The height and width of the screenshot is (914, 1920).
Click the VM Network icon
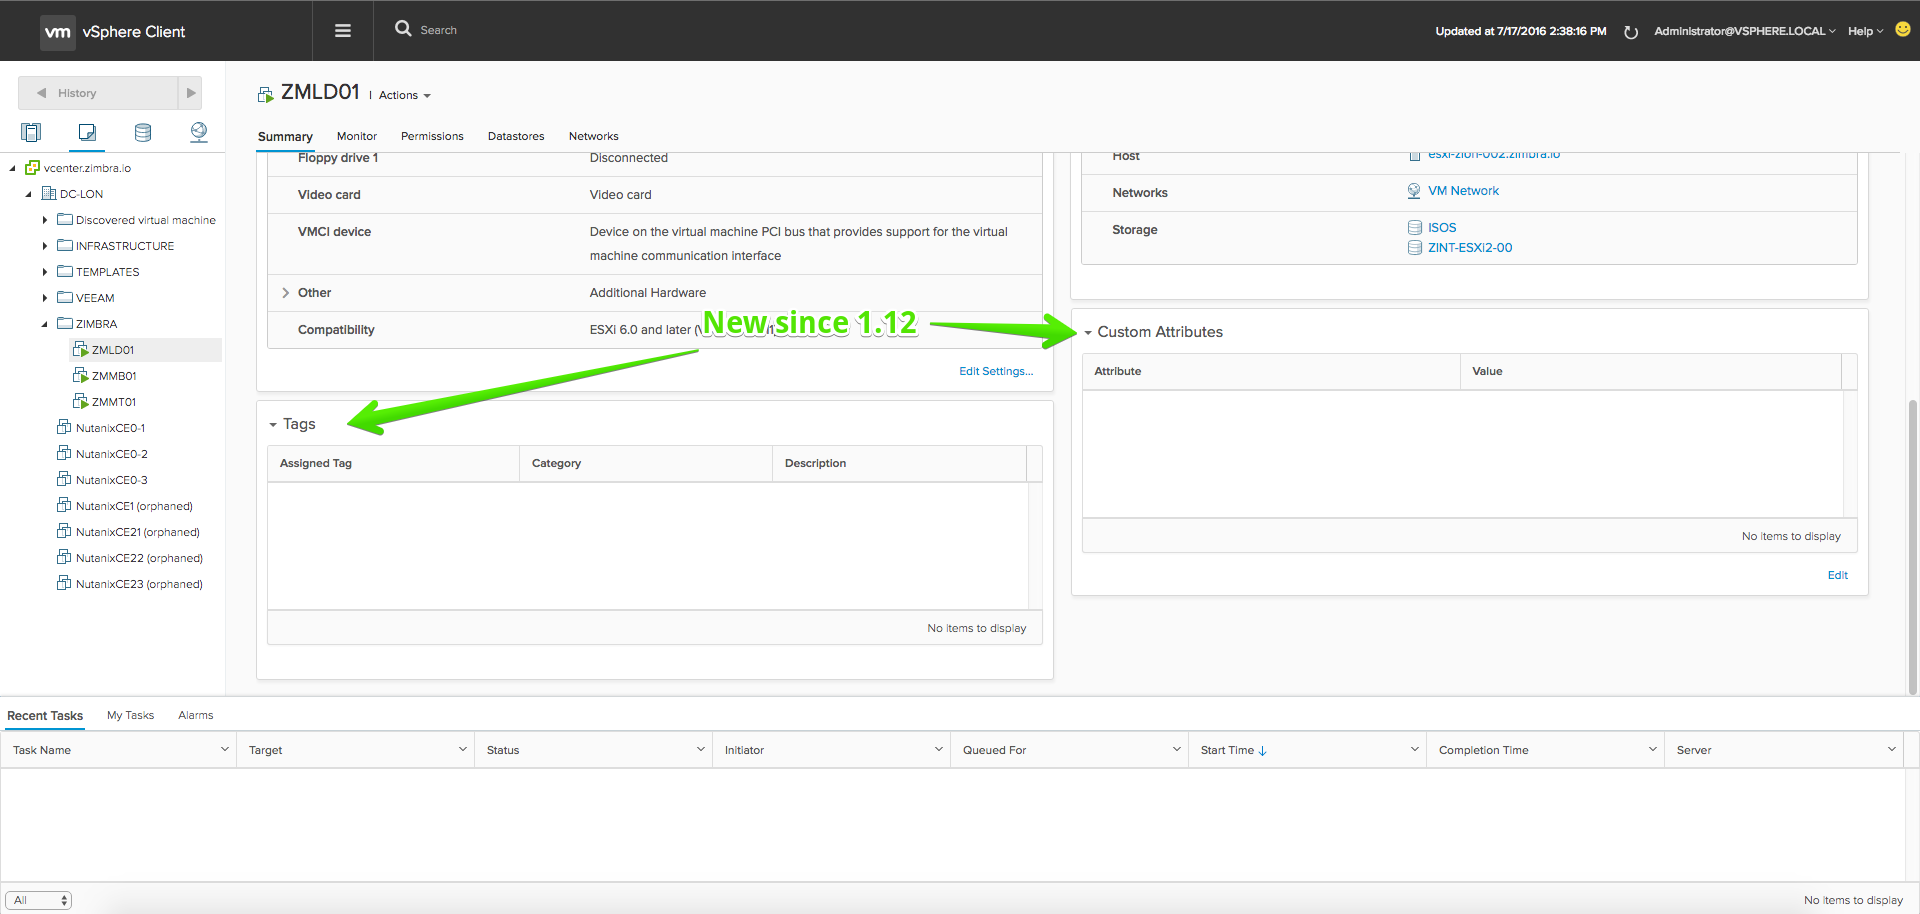[1414, 191]
